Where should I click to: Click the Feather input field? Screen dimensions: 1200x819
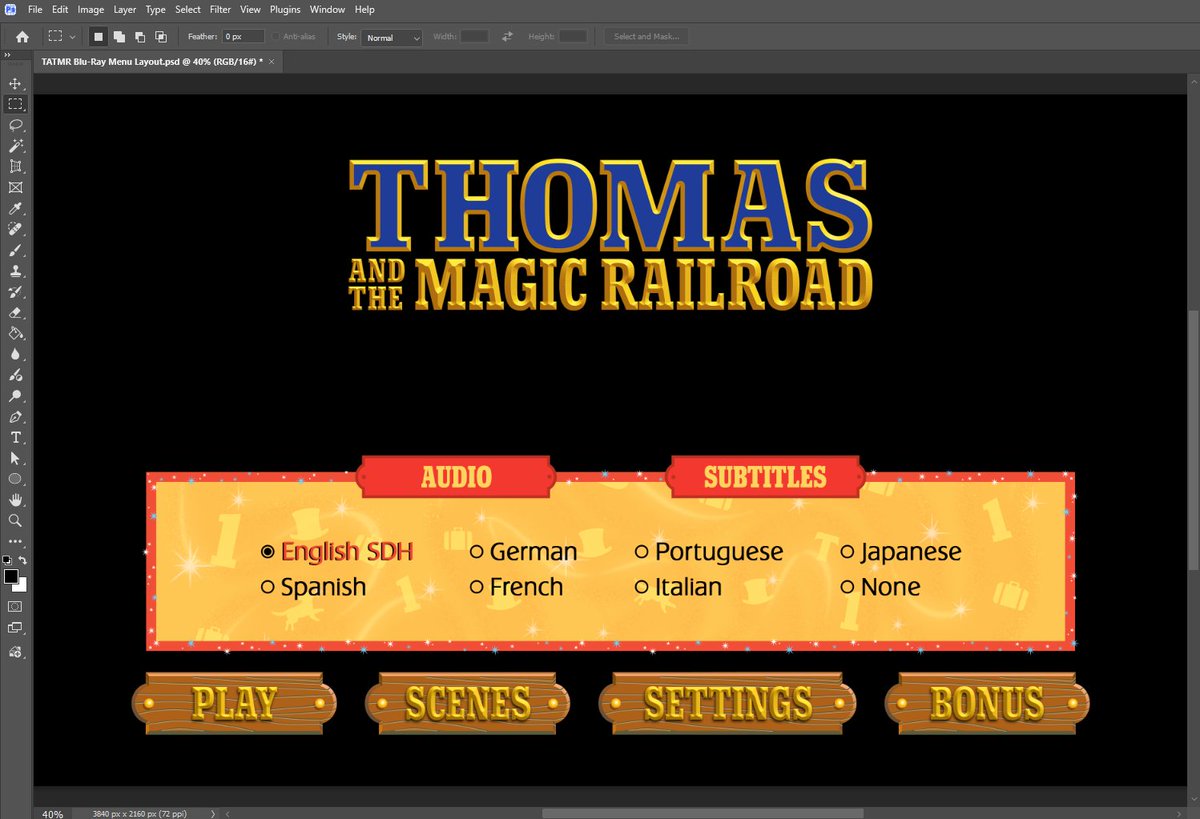point(243,37)
